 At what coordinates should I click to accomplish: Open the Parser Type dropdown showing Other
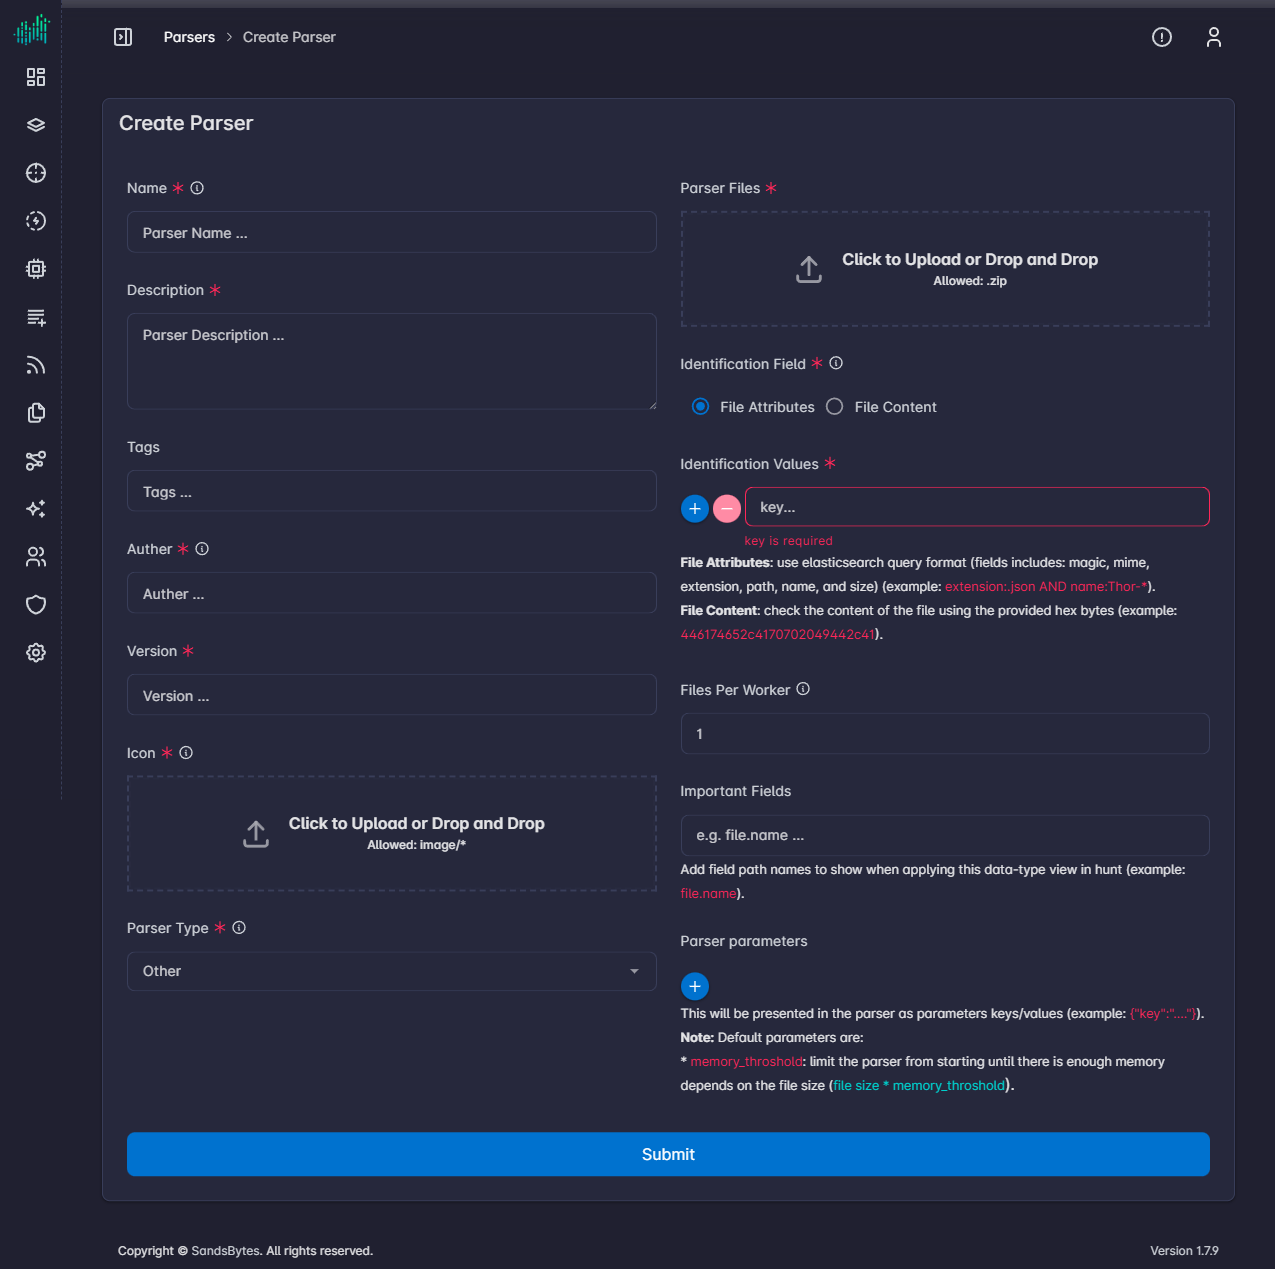392,971
